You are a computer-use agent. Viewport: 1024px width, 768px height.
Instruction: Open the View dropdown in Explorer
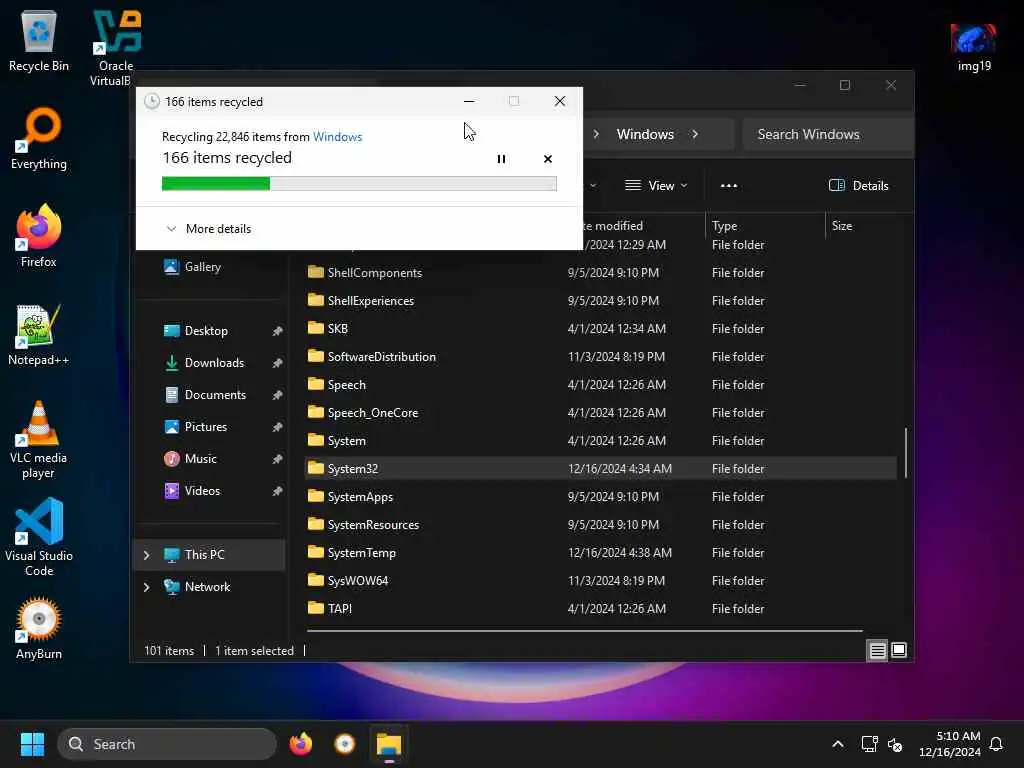click(656, 185)
